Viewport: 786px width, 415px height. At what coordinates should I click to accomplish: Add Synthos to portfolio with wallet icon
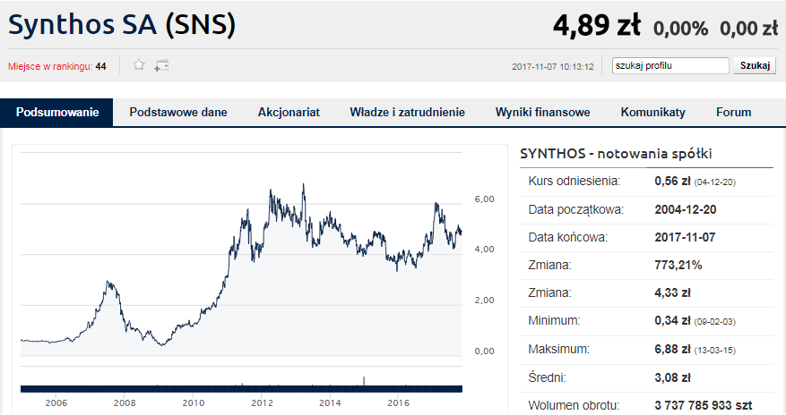point(161,65)
